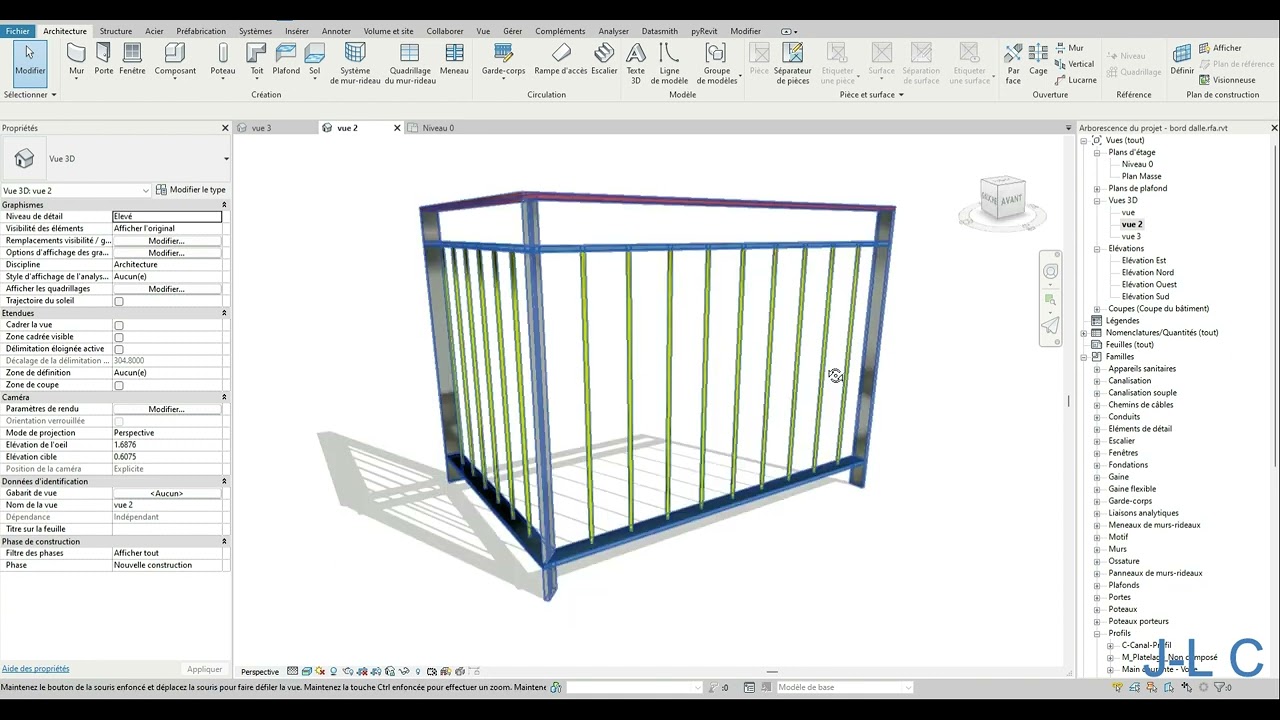Select the Escalier stair tool

(x=604, y=60)
